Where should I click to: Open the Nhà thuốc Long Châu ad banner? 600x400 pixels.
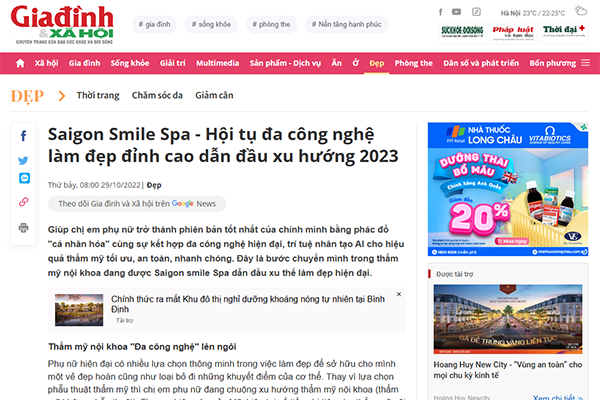pos(508,189)
